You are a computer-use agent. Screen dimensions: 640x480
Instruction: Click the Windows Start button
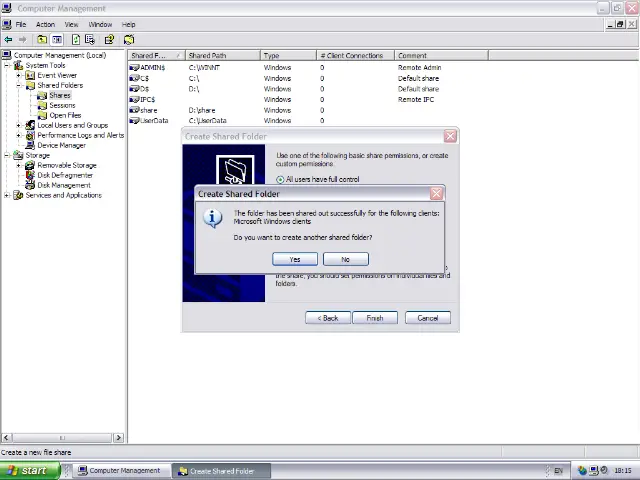[27, 470]
